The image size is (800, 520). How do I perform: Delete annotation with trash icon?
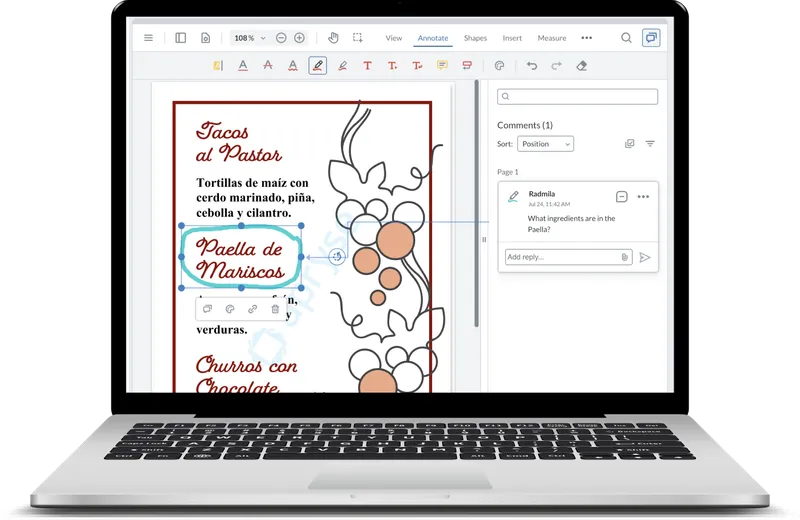tap(276, 309)
